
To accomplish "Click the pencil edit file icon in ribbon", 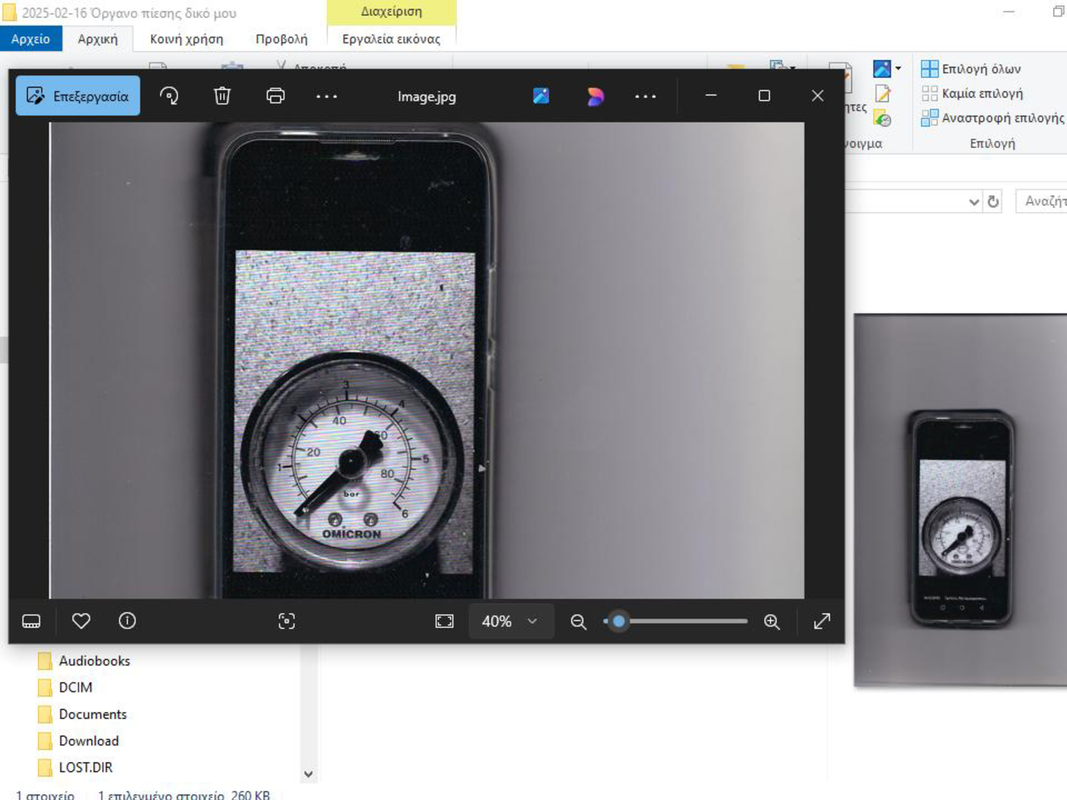I will [883, 93].
